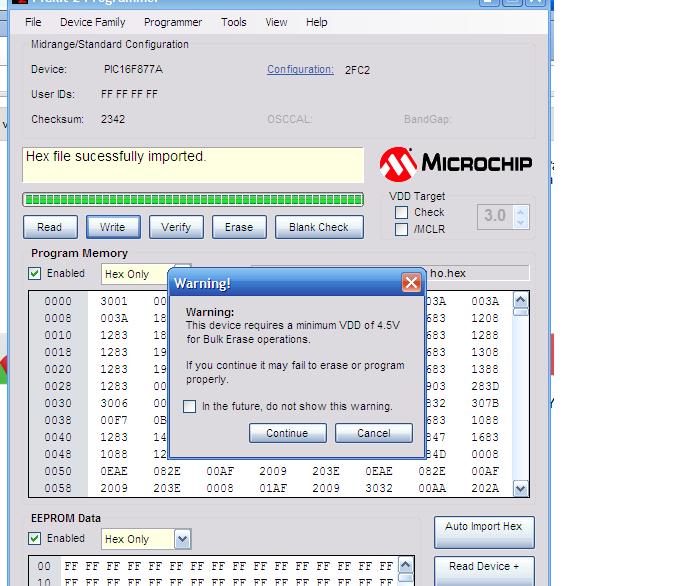Click the Microchip logo
Screen dimensions: 680x586
pos(456,164)
